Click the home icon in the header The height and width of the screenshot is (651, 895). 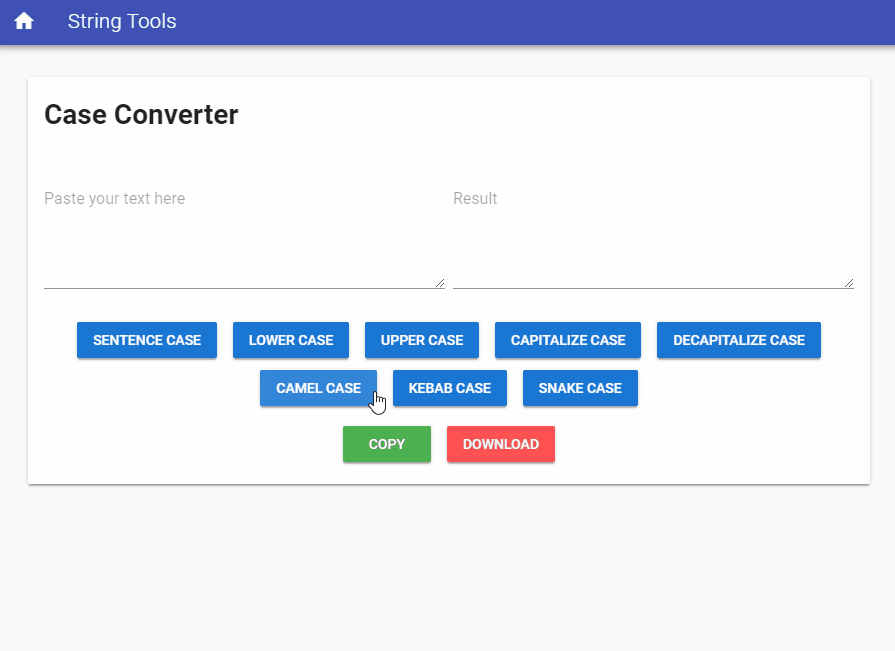tap(24, 21)
